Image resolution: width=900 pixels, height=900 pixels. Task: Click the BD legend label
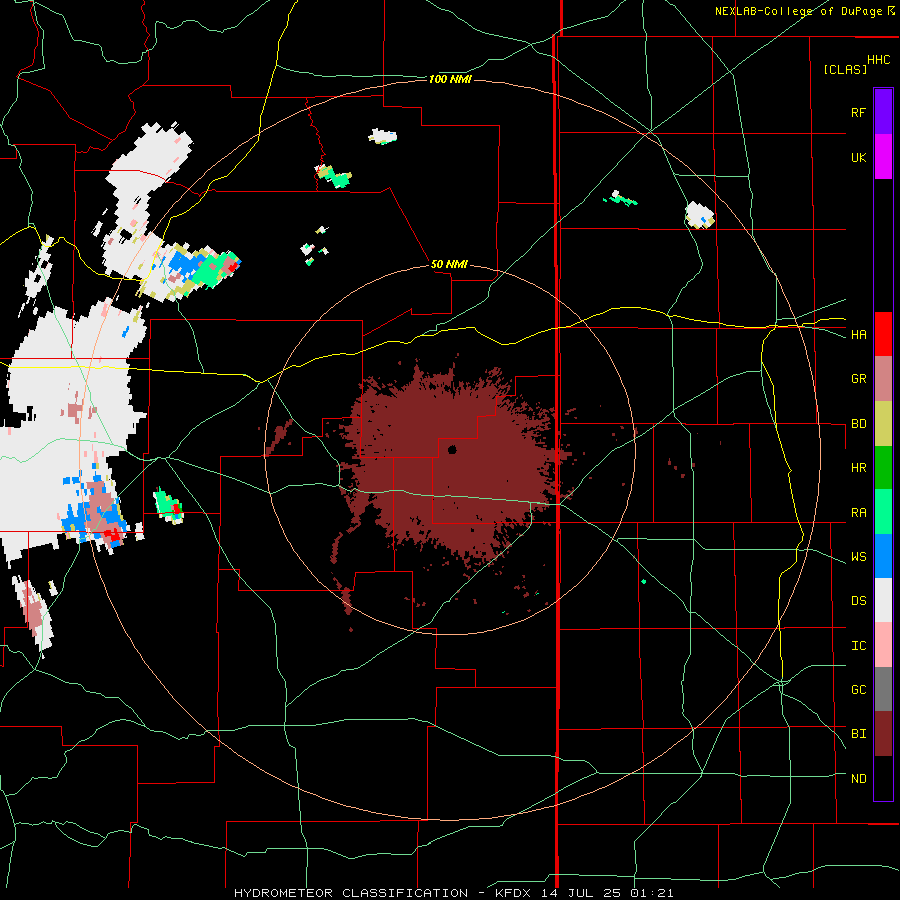tap(858, 424)
